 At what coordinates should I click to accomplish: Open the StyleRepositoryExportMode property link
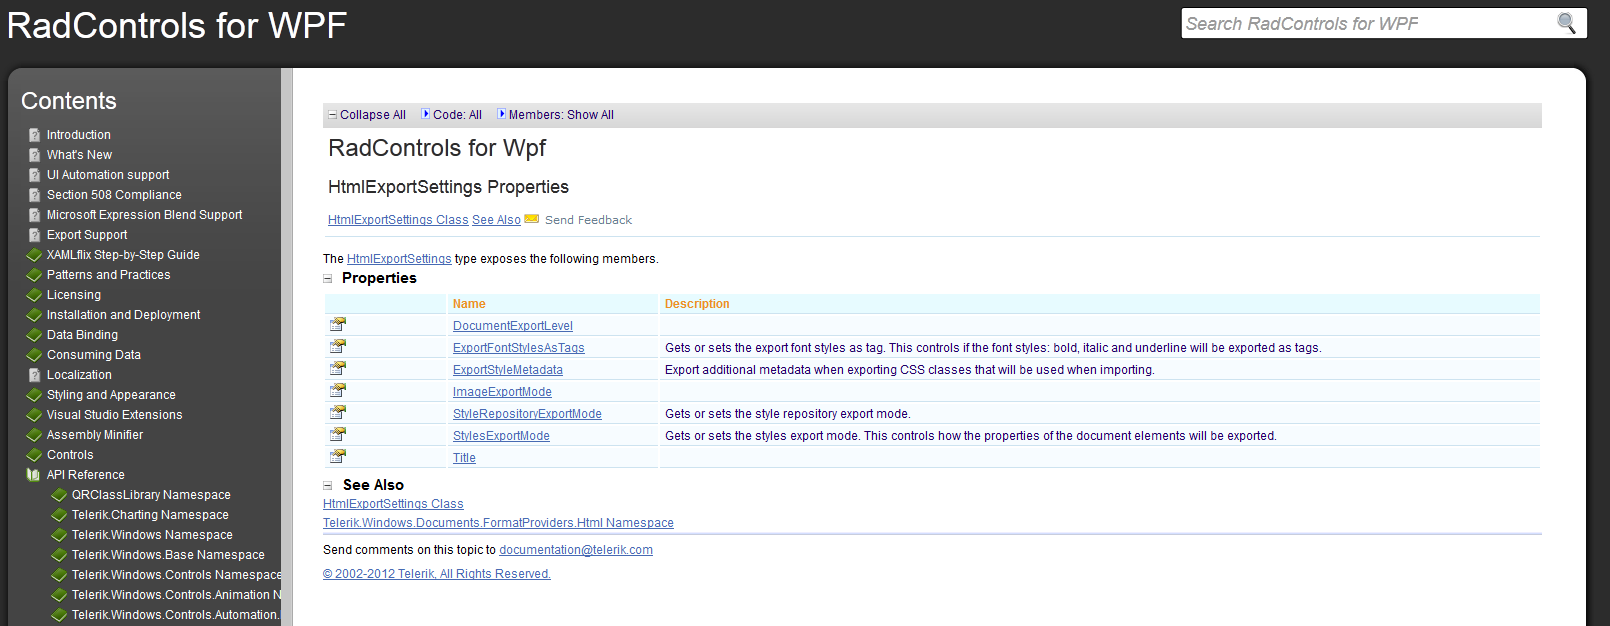click(527, 414)
